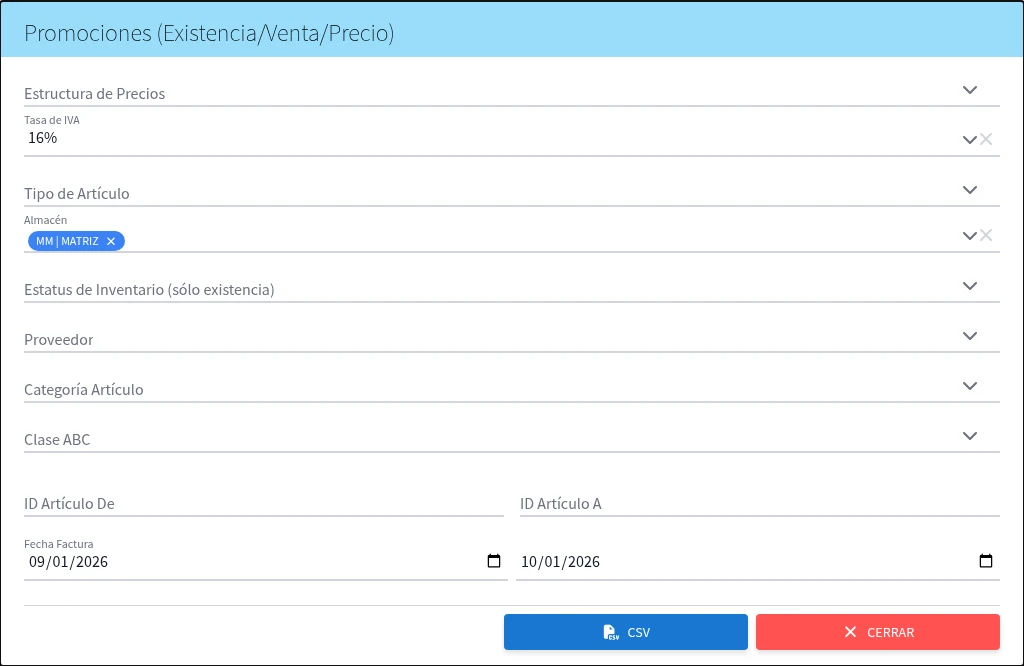
Task: Click the Promociones (Existencia/Venta/Precio) title
Action: pyautogui.click(x=209, y=33)
